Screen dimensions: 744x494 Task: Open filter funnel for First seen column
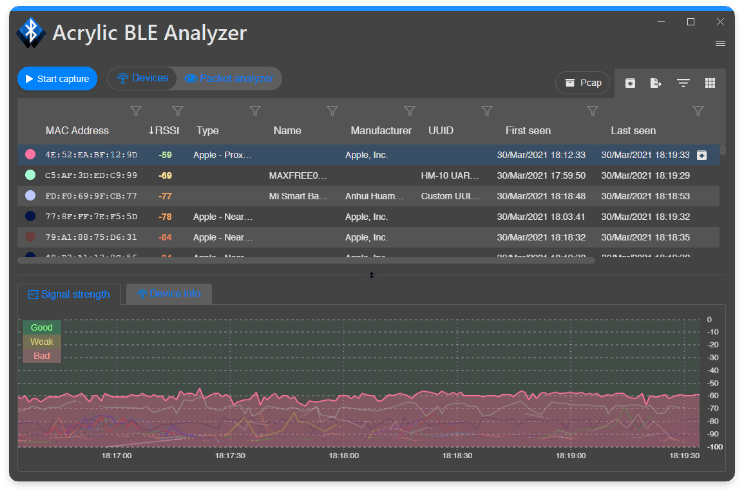(592, 111)
